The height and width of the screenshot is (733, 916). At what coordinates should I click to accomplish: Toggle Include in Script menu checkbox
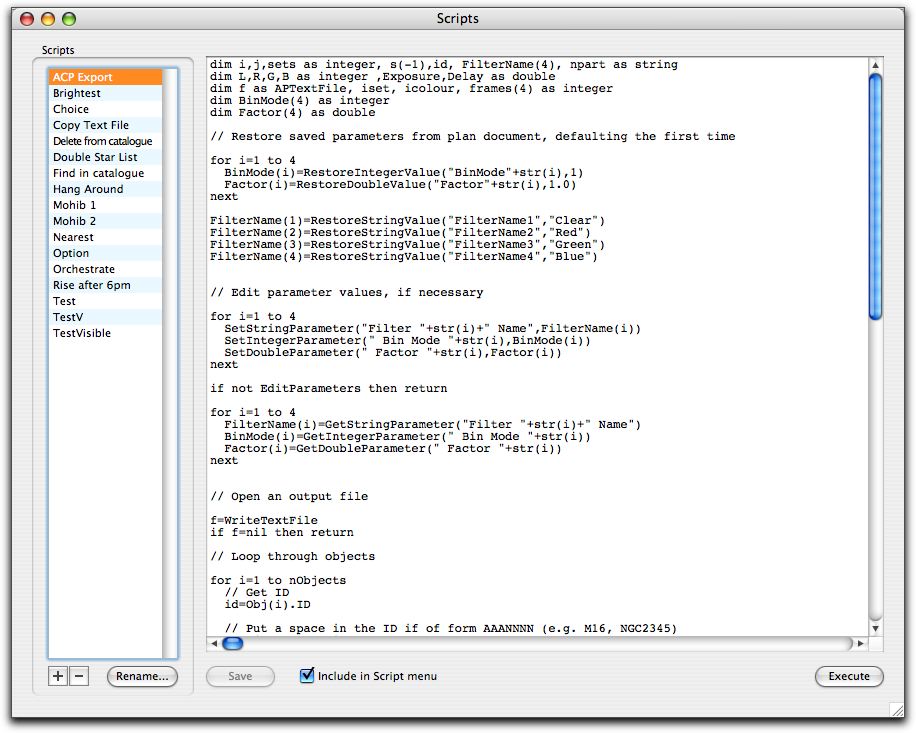(x=308, y=676)
